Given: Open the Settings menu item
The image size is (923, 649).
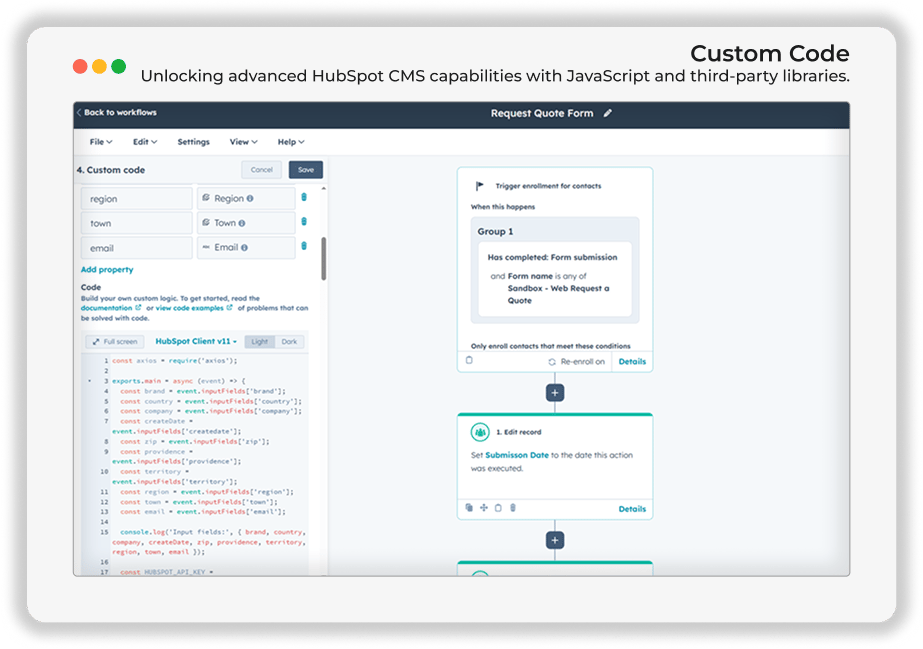Looking at the screenshot, I should coord(194,142).
